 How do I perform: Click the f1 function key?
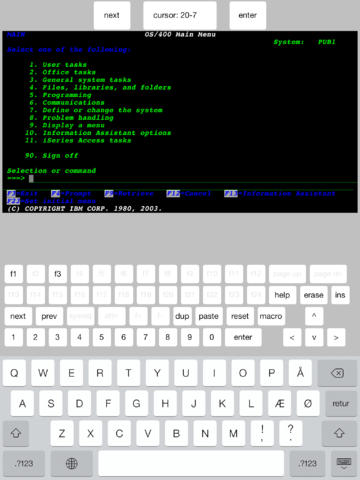click(x=14, y=274)
